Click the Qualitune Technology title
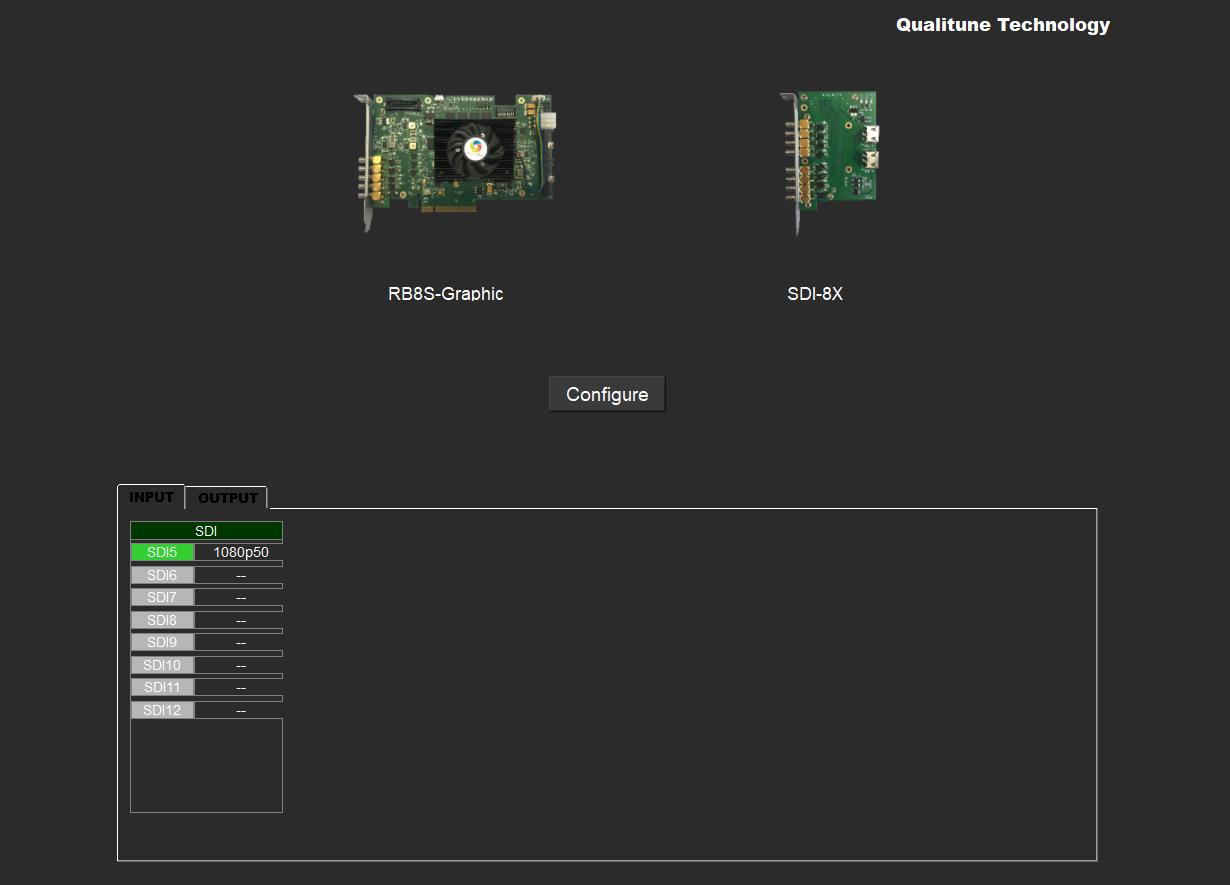Image resolution: width=1230 pixels, height=885 pixels. coord(1003,25)
